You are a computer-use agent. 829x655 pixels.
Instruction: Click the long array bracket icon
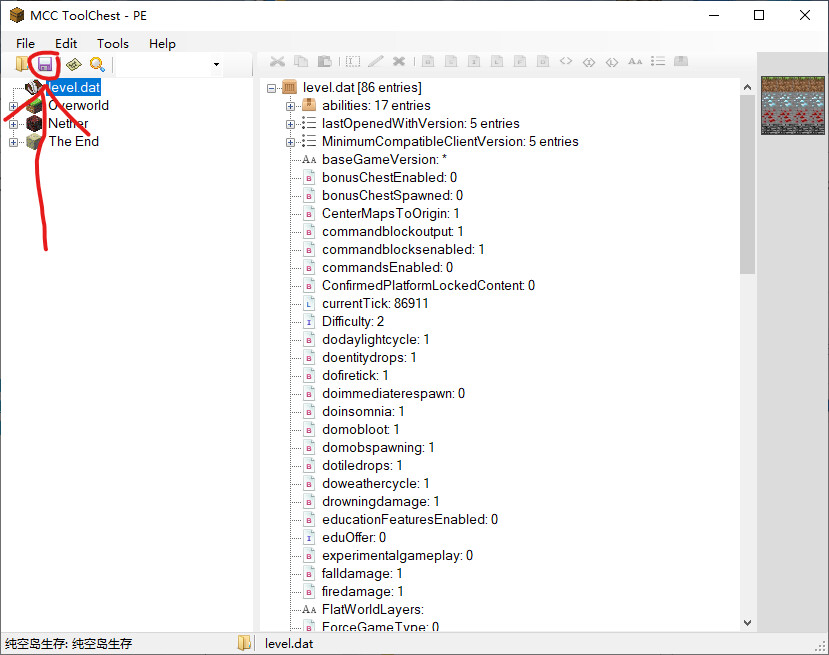pyautogui.click(x=612, y=62)
